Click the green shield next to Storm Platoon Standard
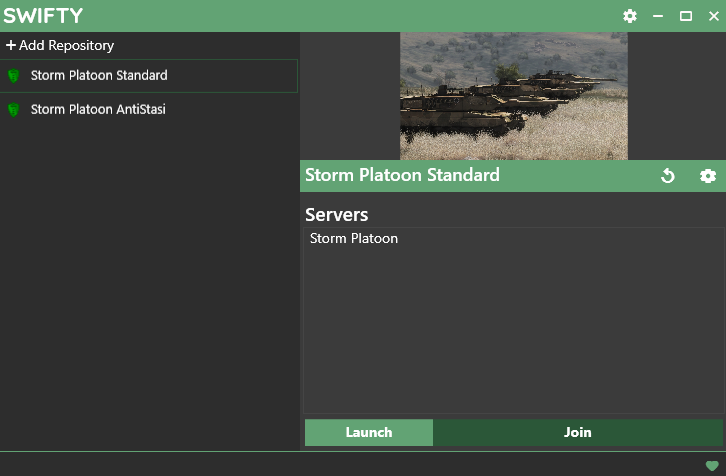Viewport: 726px width, 476px height. tap(14, 76)
